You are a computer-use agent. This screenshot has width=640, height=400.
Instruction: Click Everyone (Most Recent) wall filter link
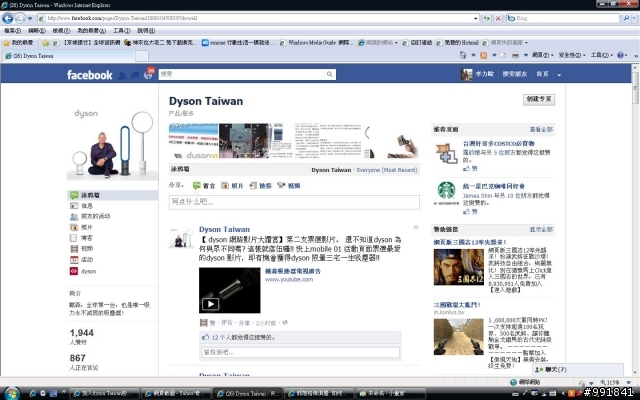(x=387, y=170)
